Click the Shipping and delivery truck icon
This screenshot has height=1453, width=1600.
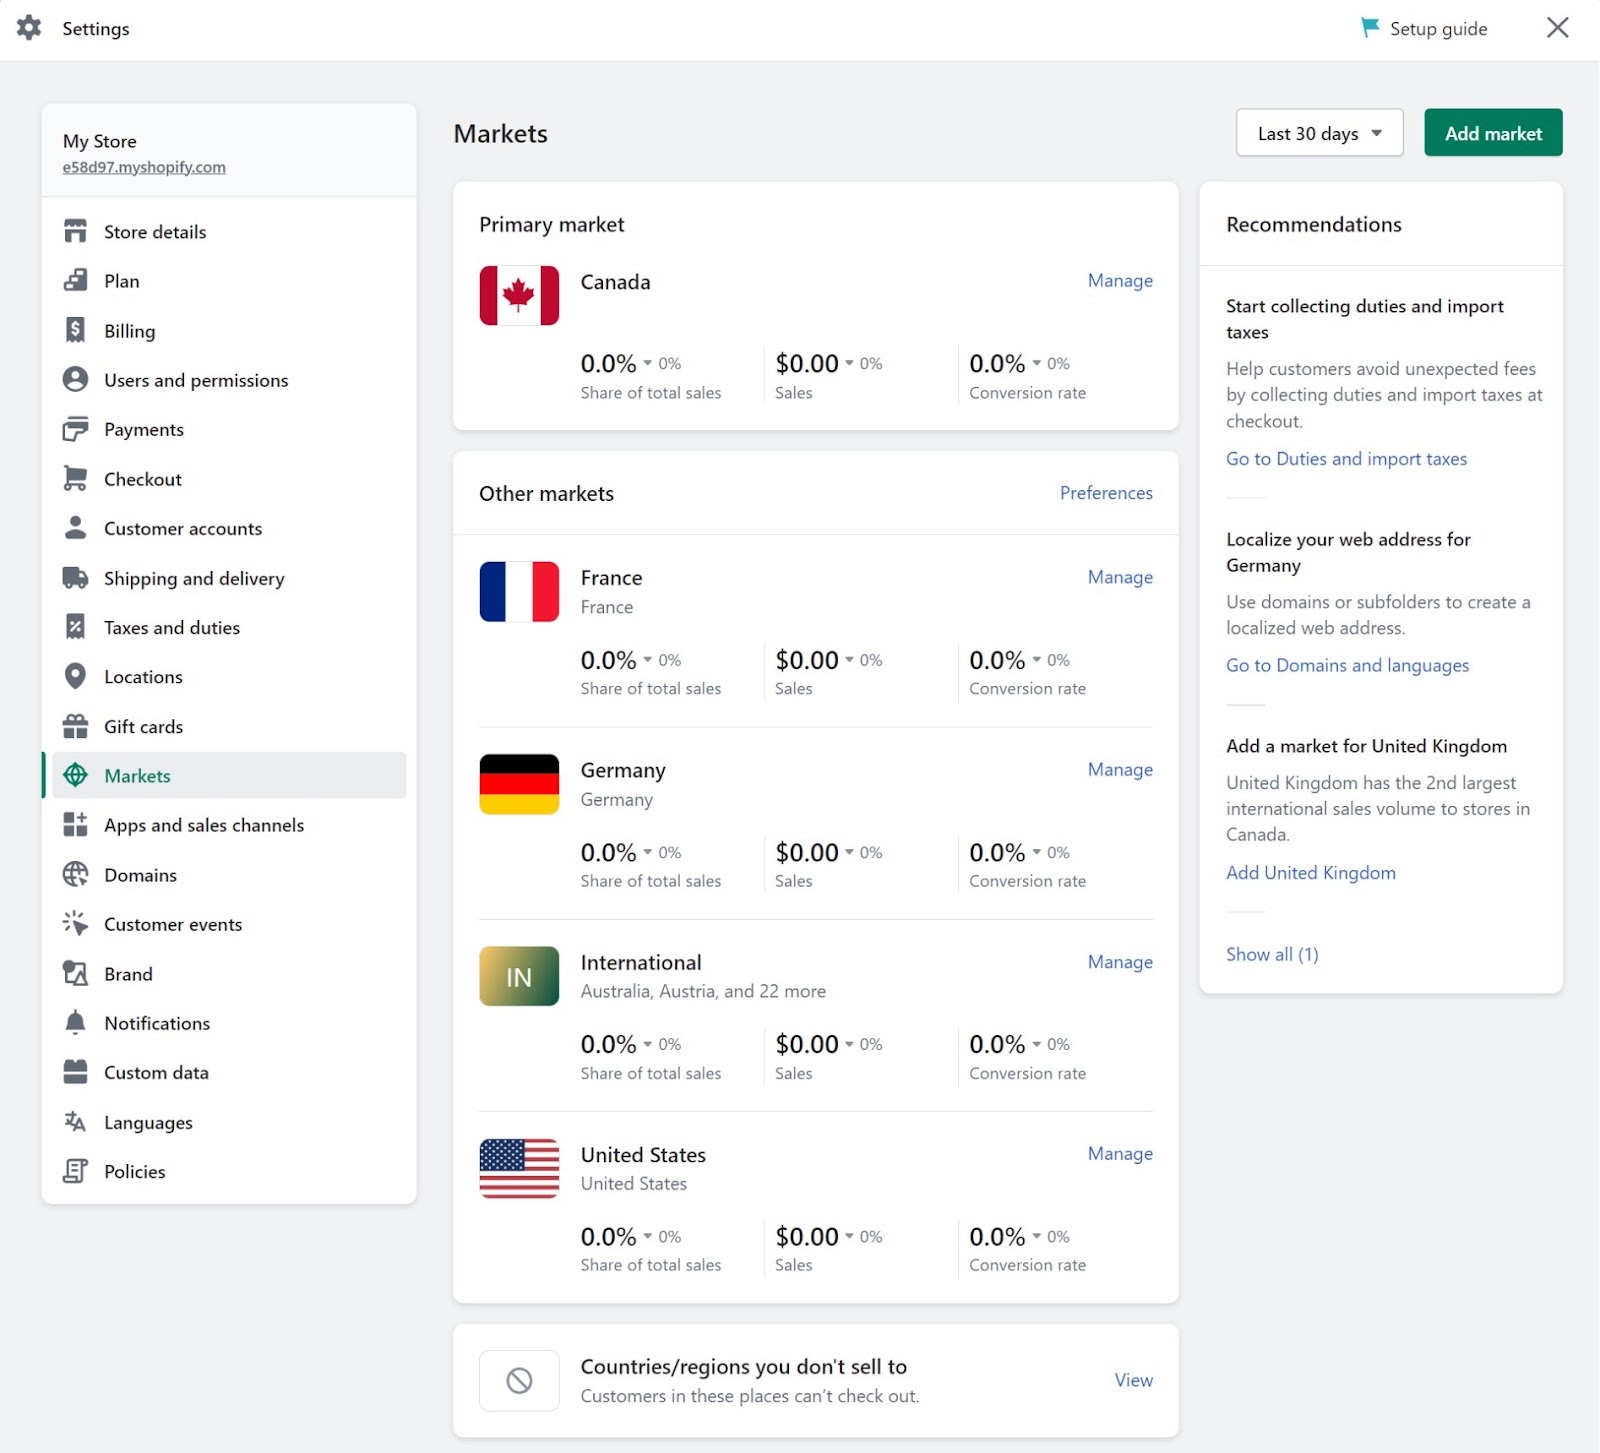tap(76, 578)
